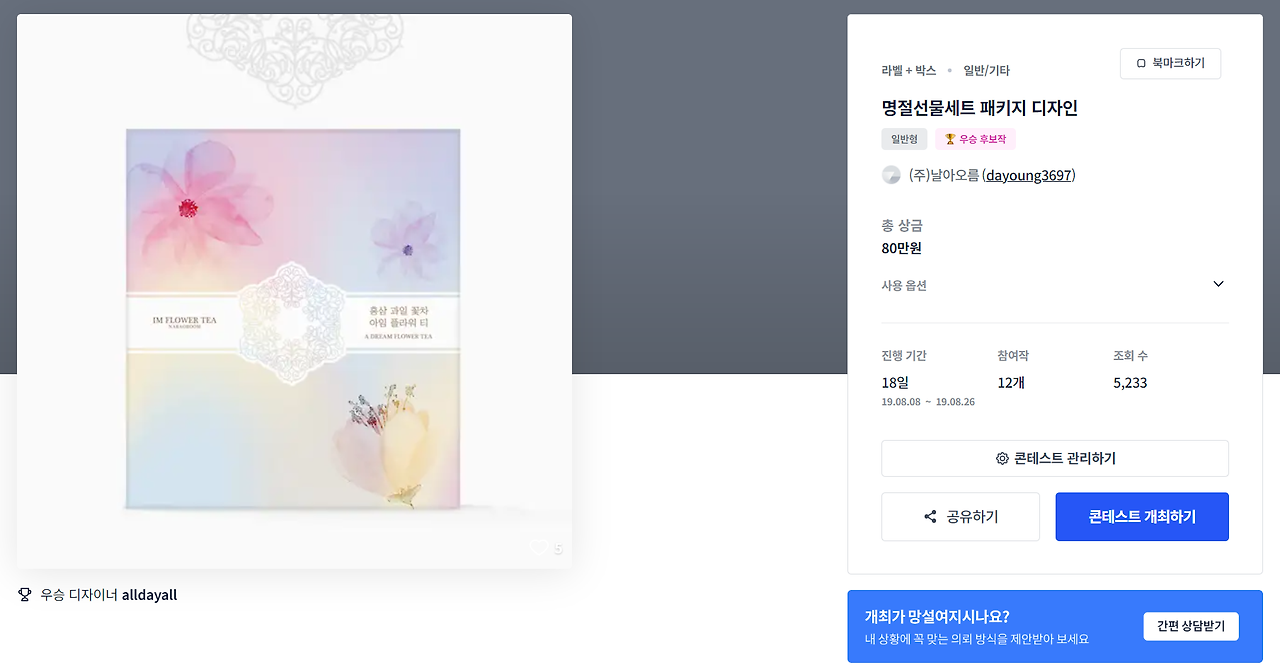Click the gear icon for contest management
Image resolution: width=1280 pixels, height=665 pixels.
click(x=1002, y=459)
